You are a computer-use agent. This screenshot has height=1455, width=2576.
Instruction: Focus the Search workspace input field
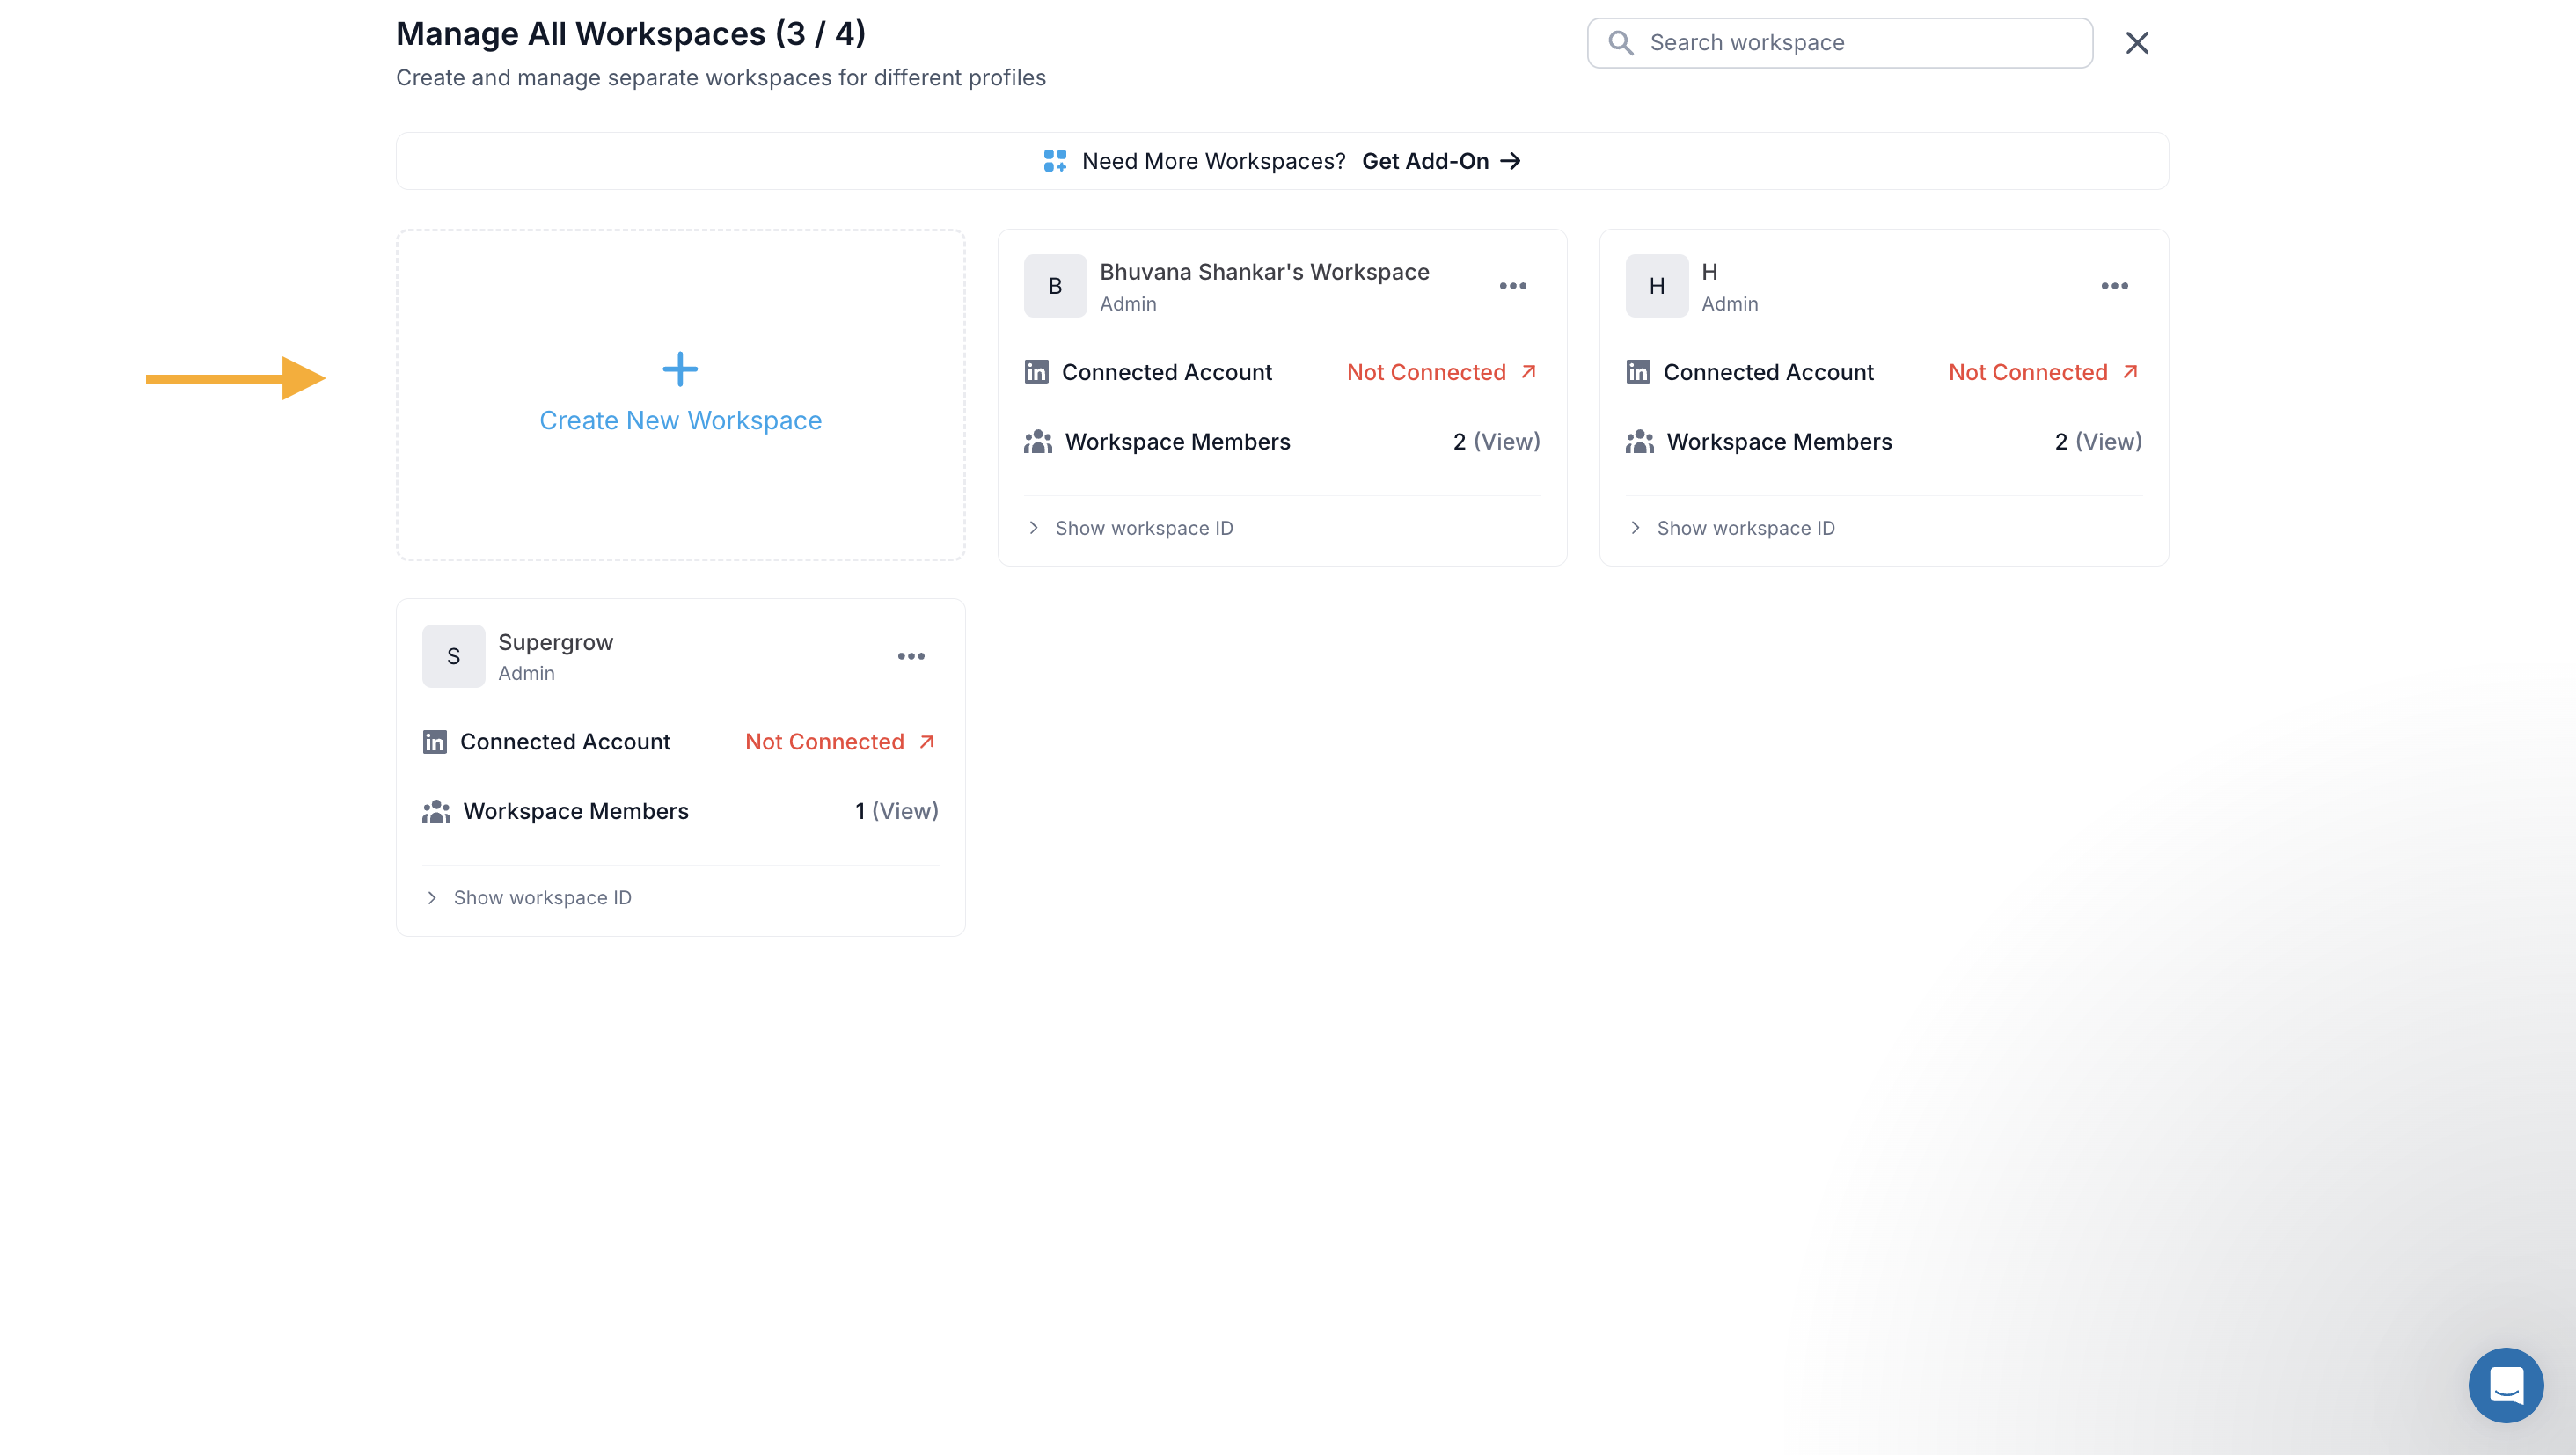[x=1839, y=43]
